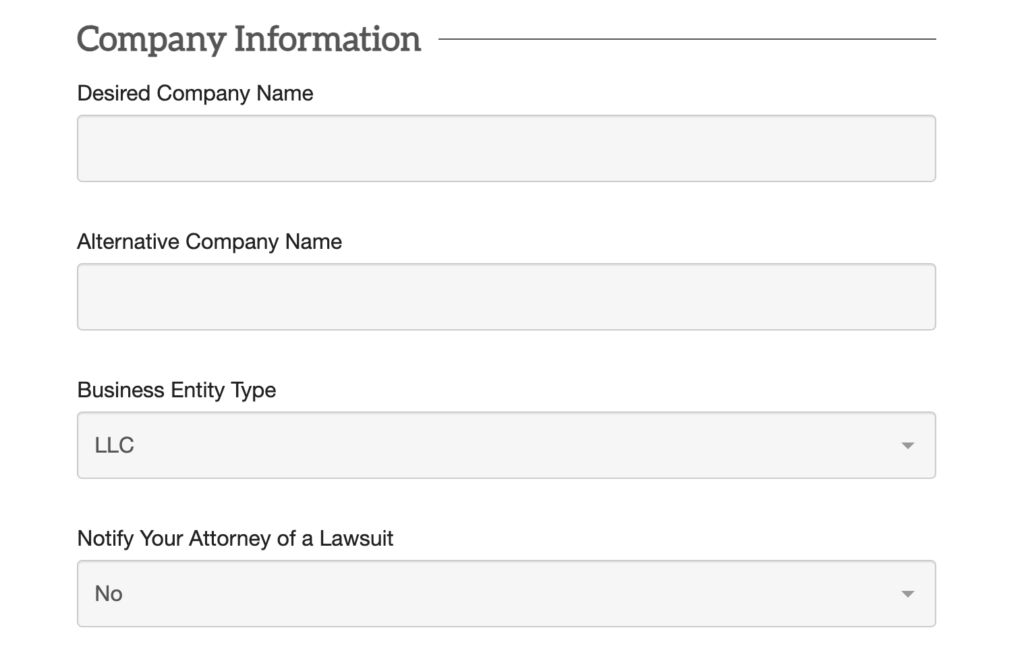The width and height of the screenshot is (1024, 657).
Task: Click the caret arrow in the lawsuit notification select
Action: pos(907,594)
